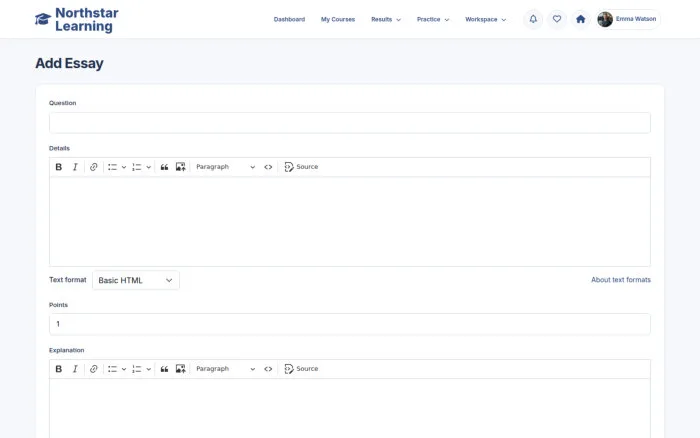Expand bulleted list options arrow in Details toolbar
This screenshot has height=438, width=700.
pyautogui.click(x=124, y=167)
